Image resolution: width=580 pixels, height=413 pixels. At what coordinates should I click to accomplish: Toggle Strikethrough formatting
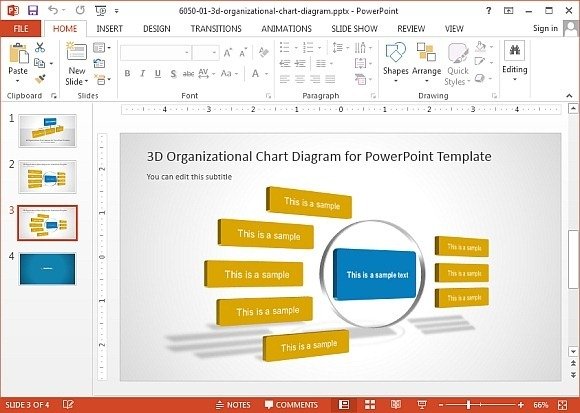pyautogui.click(x=188, y=74)
